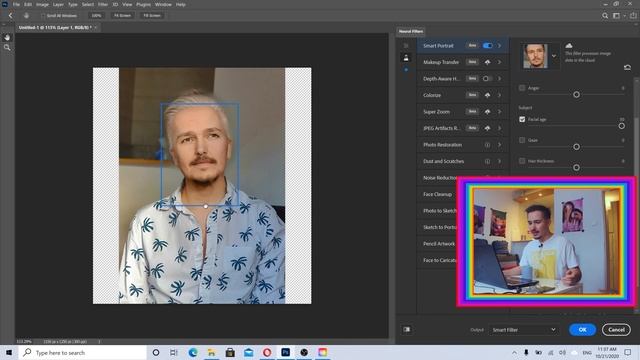Screen dimensions: 640x360
Task: Toggle the preview changes icon at panel bottom
Action: point(407,329)
